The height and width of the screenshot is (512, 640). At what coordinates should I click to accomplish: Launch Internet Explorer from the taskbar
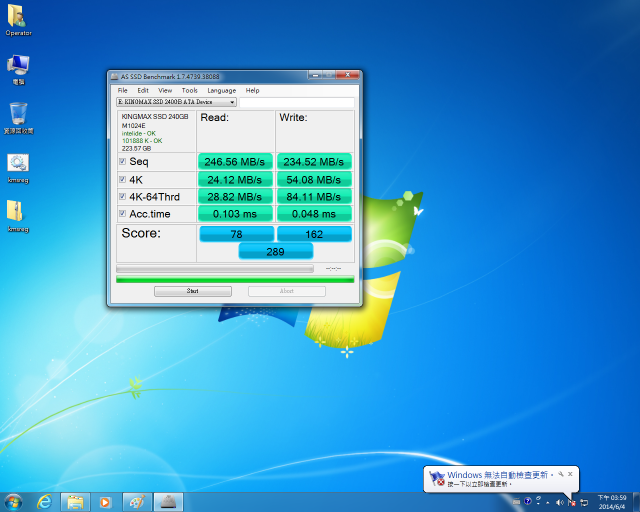(44, 502)
